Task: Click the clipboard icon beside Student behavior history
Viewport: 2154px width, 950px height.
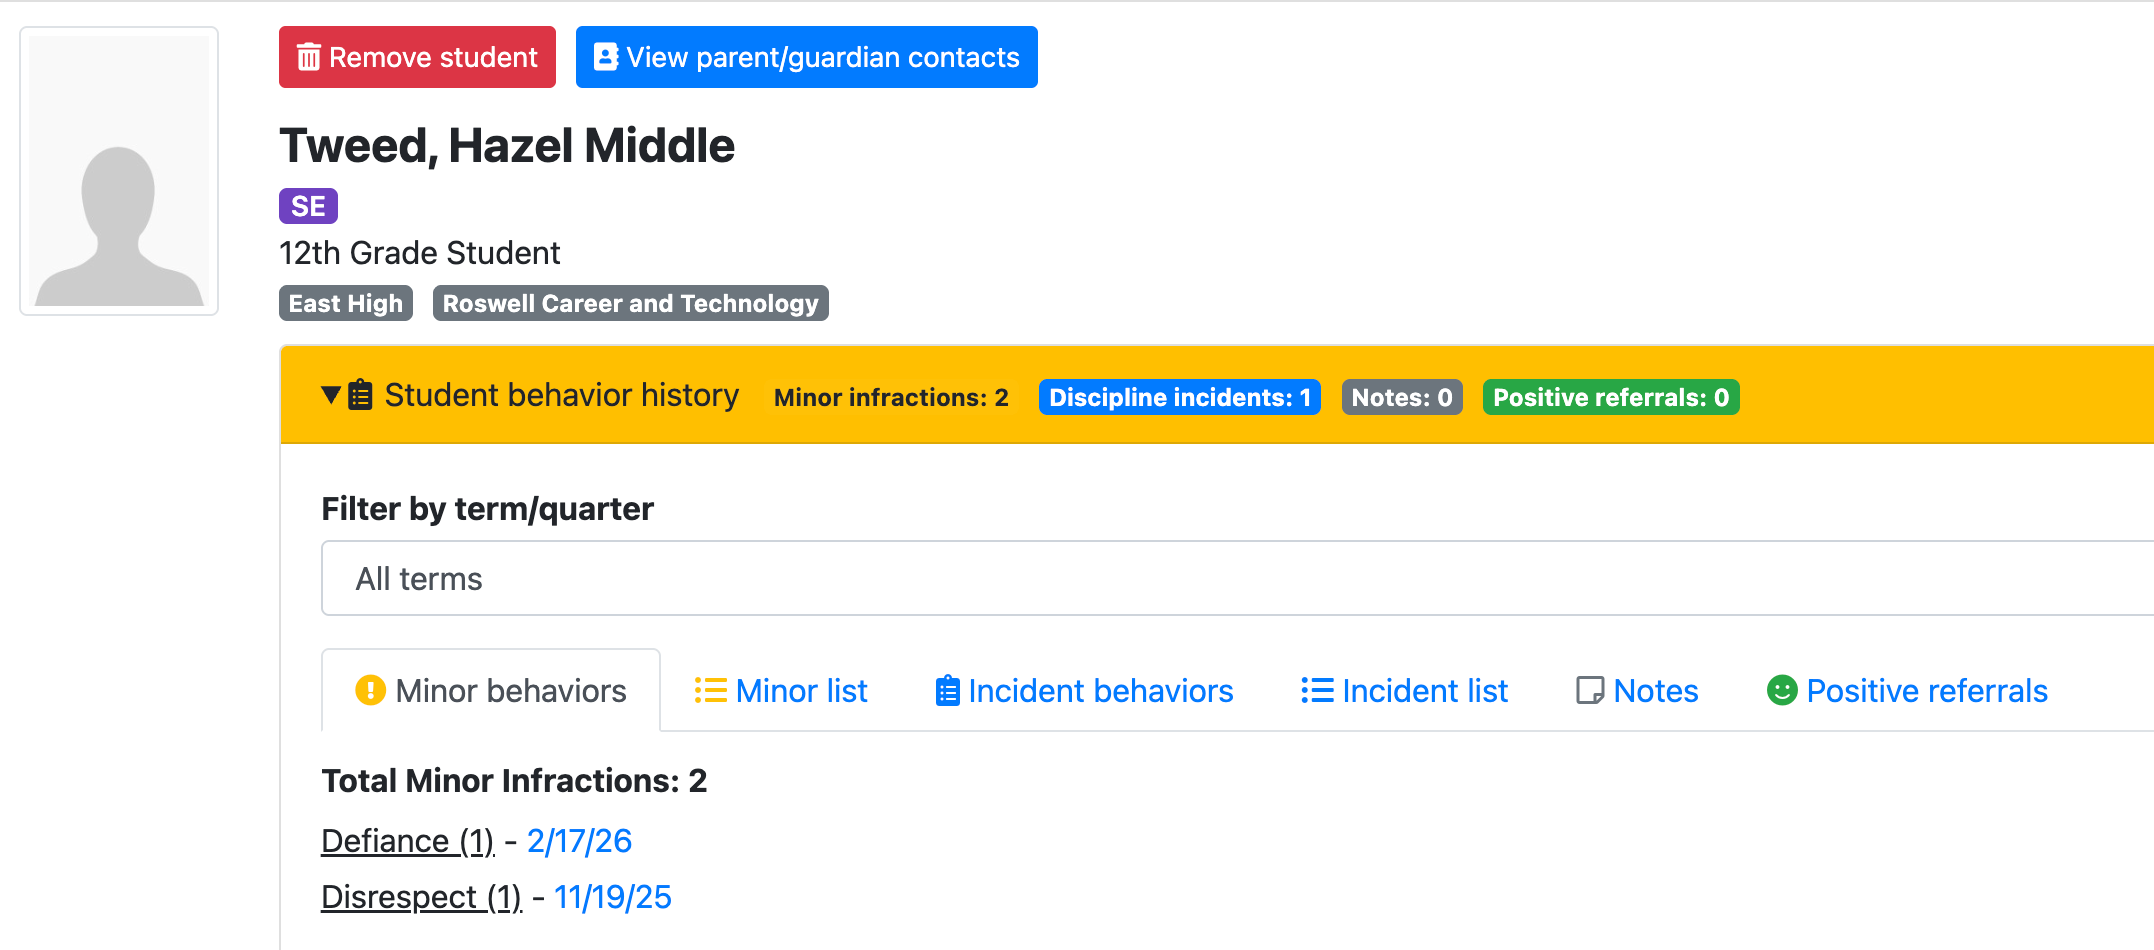Action: tap(361, 395)
